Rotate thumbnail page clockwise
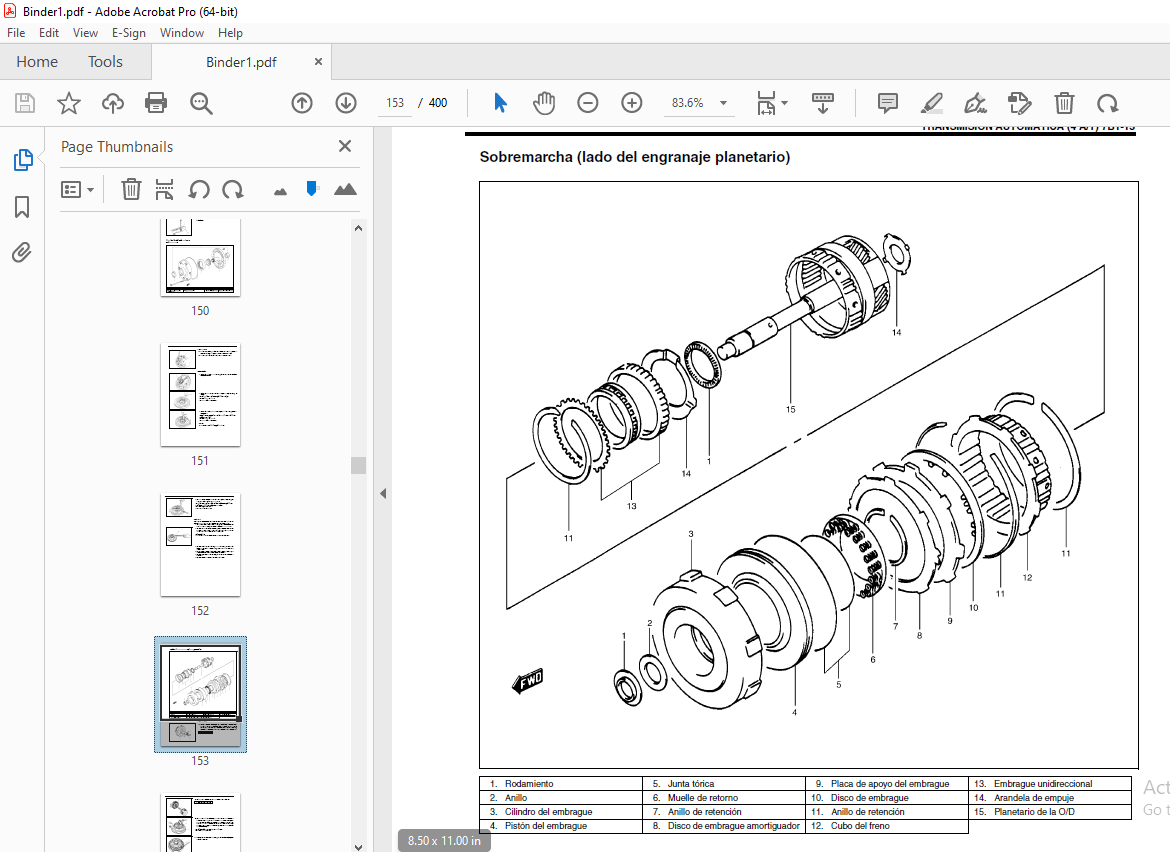This screenshot has width=1170, height=852. pos(233,189)
